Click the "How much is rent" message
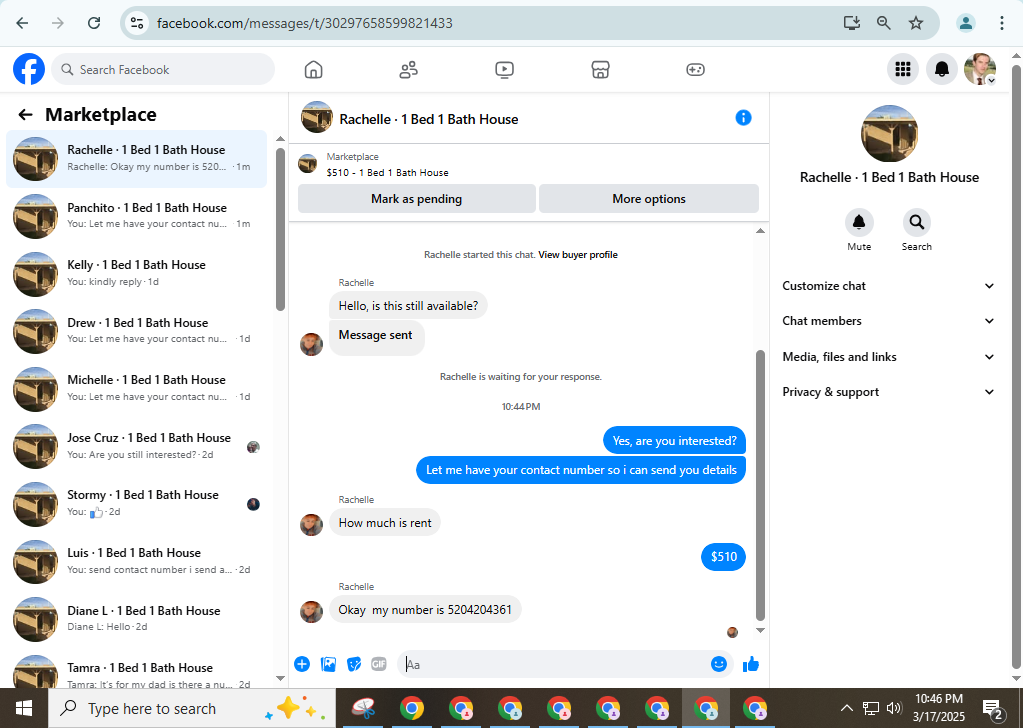 (x=385, y=523)
